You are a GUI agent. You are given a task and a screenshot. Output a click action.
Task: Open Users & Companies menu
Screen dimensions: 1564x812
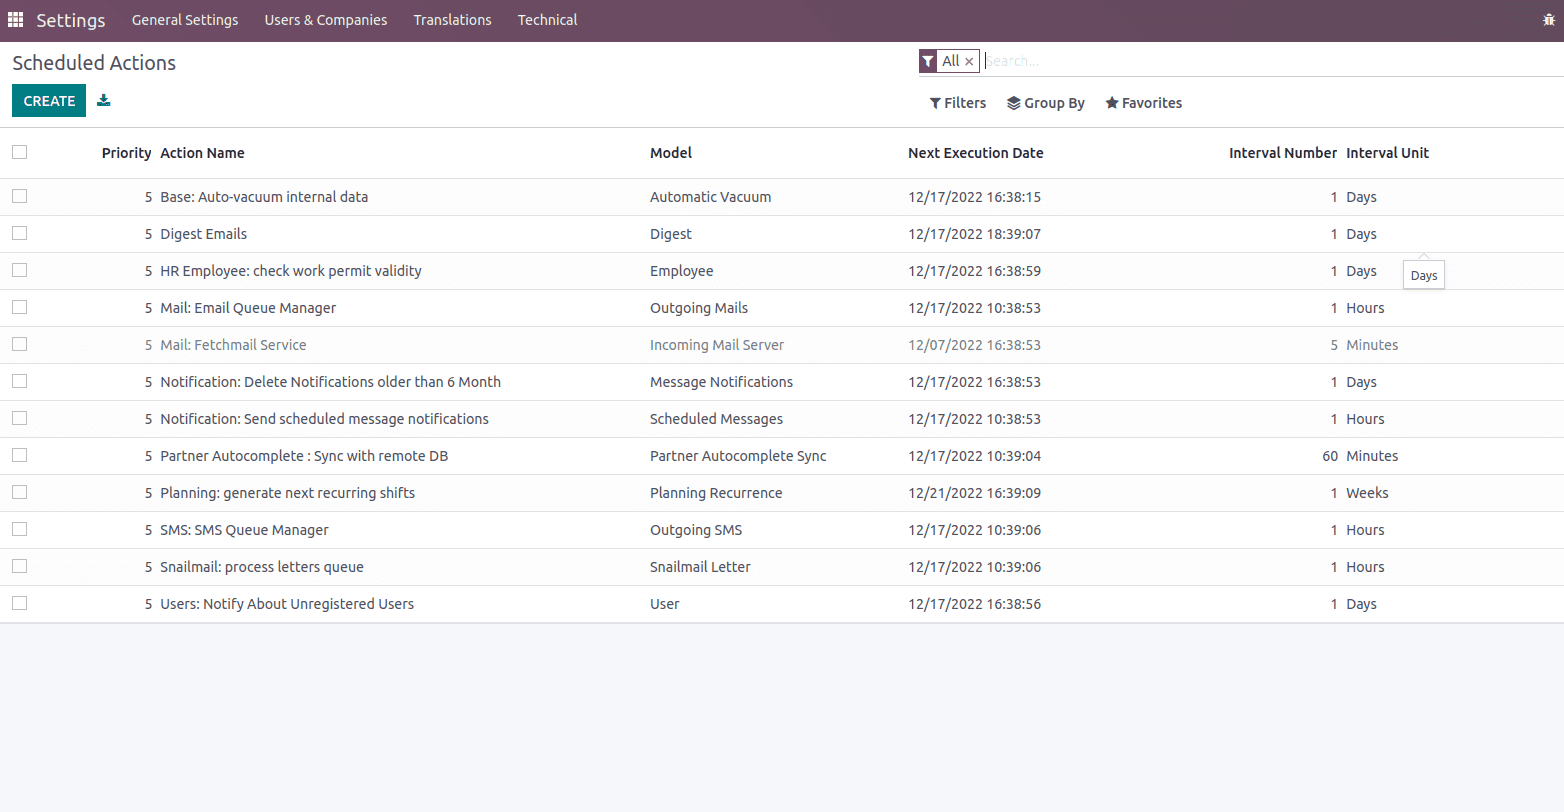(326, 20)
